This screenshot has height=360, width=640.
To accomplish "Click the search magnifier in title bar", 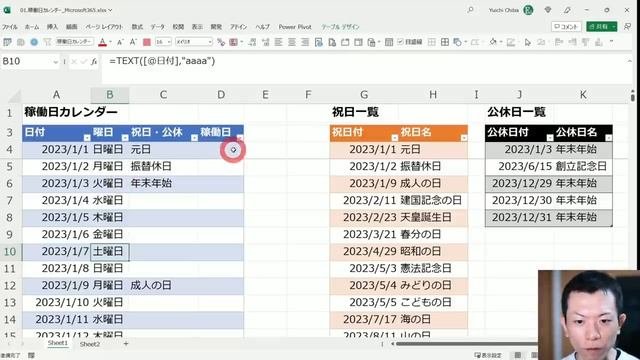I will pyautogui.click(x=471, y=10).
